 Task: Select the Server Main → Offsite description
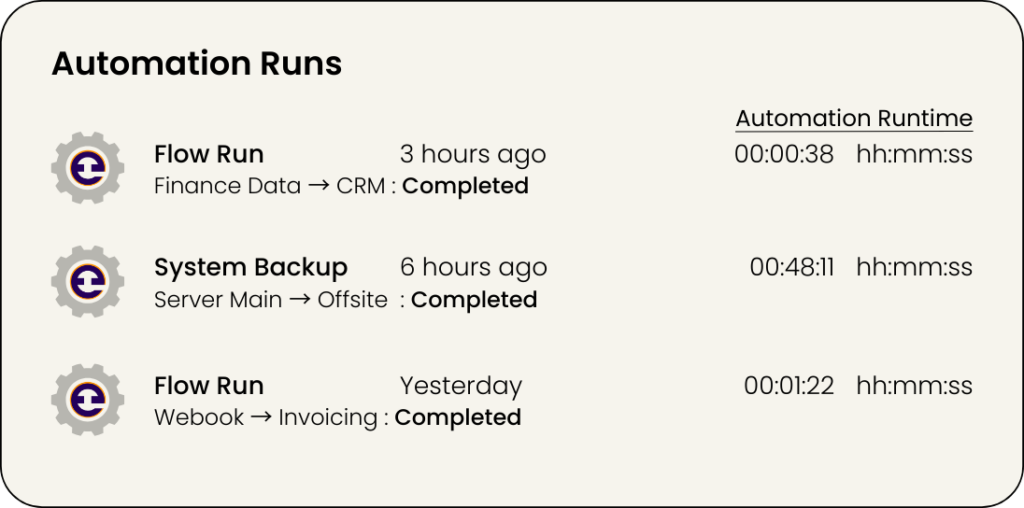point(270,300)
